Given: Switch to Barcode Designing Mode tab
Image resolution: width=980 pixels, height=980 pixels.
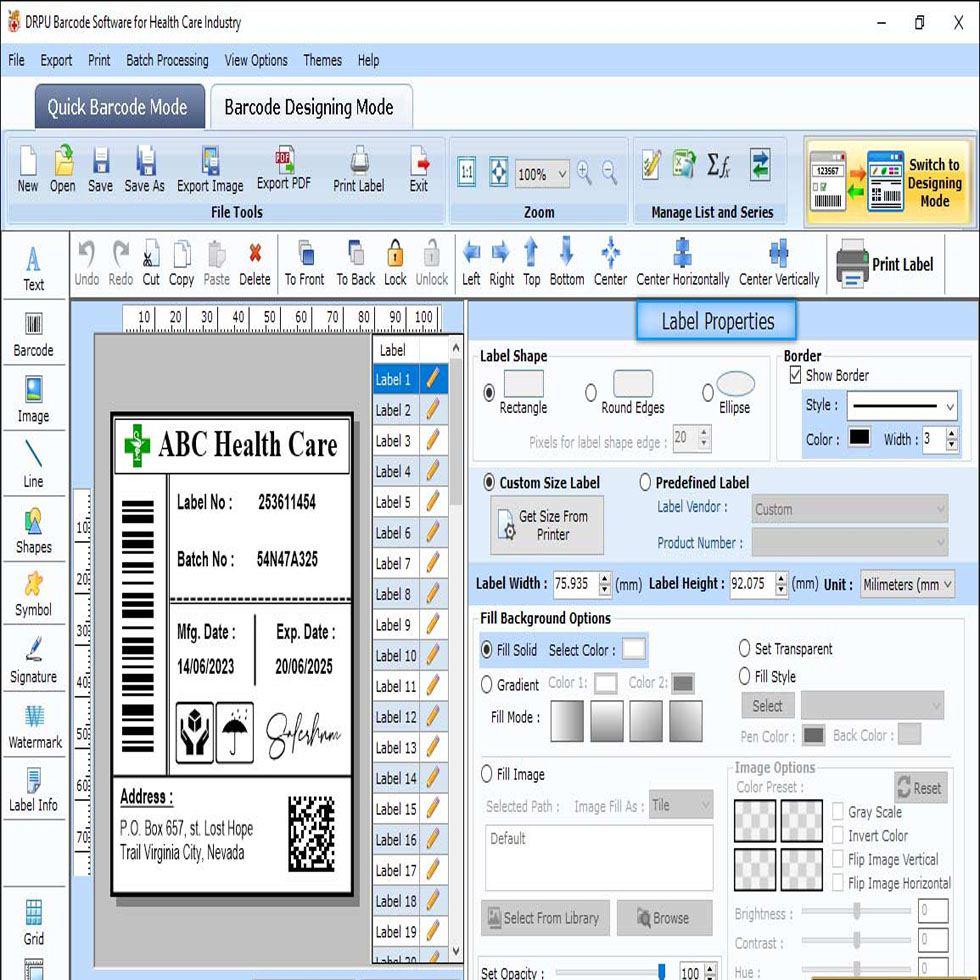Looking at the screenshot, I should coord(309,107).
